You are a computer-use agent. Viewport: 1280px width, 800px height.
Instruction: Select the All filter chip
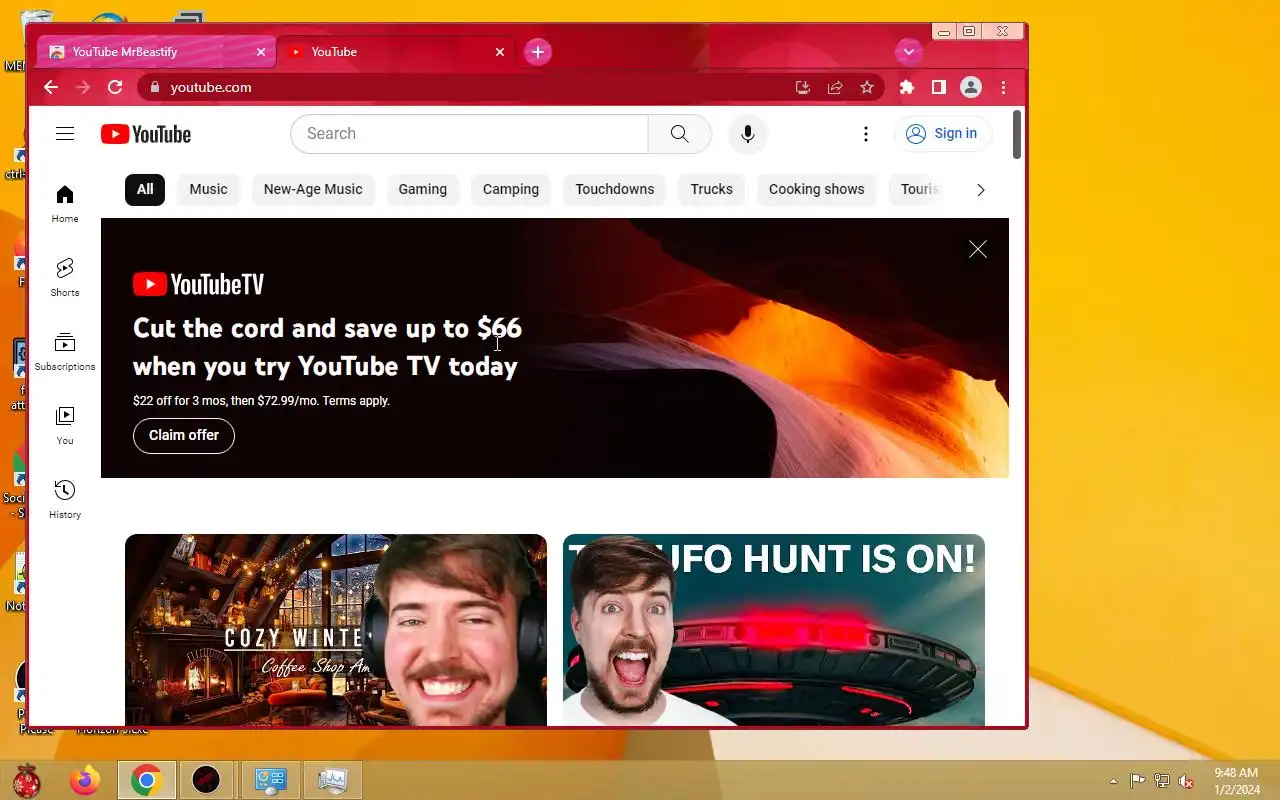[145, 189]
